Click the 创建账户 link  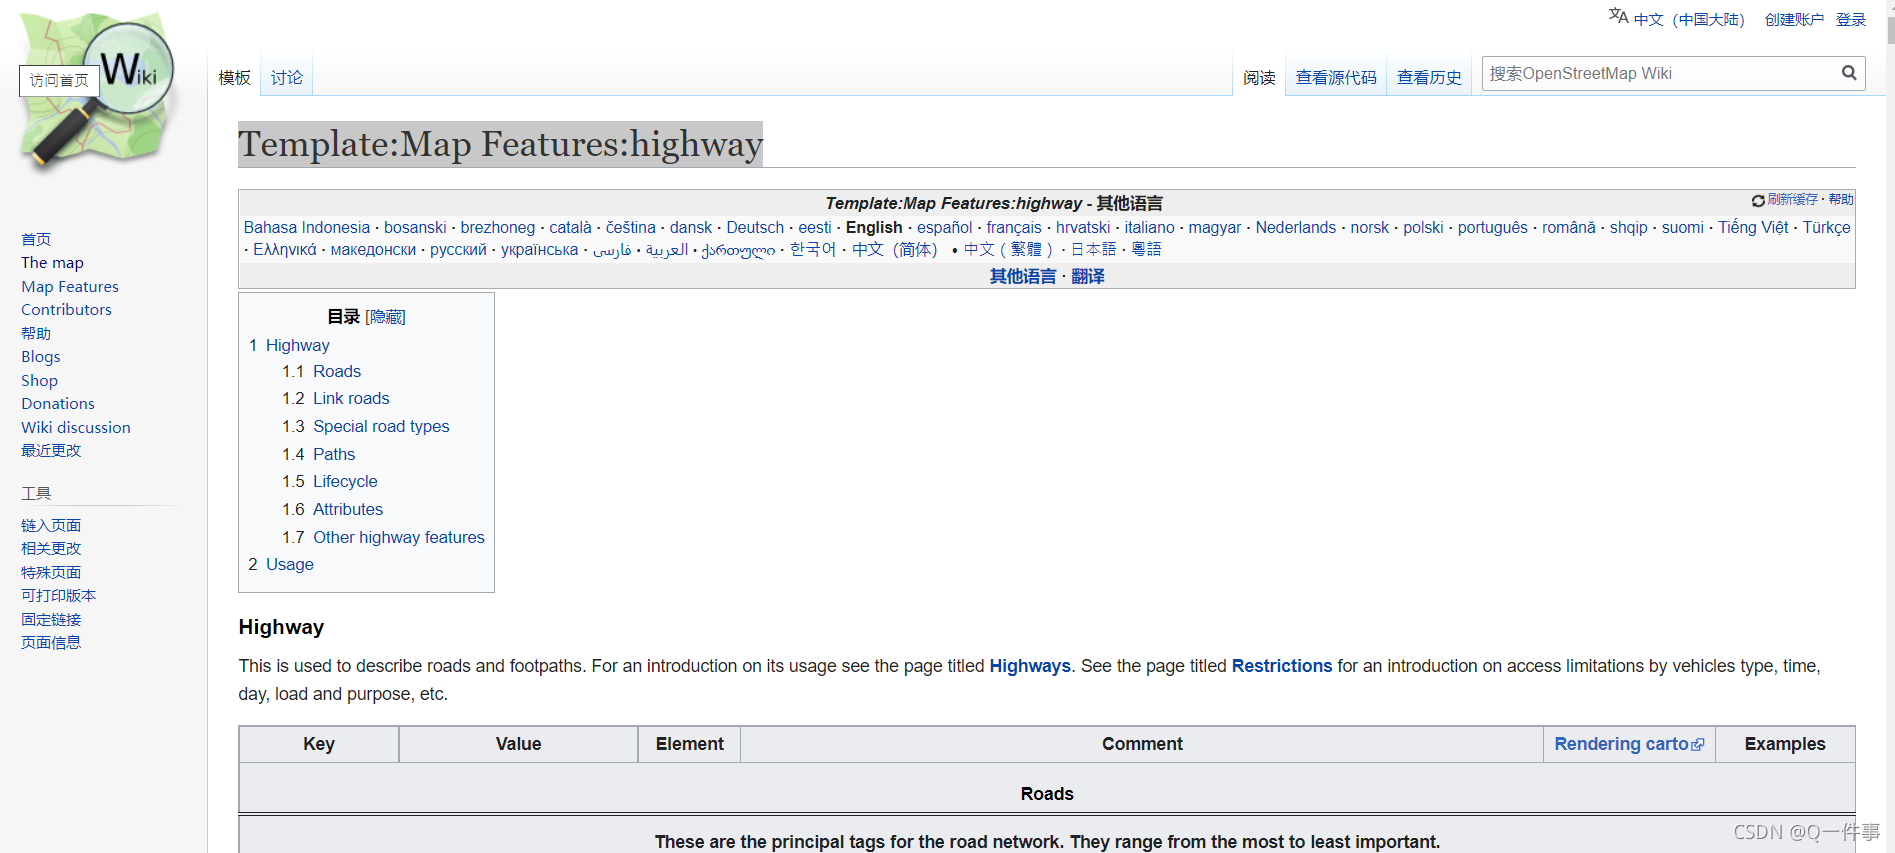[x=1794, y=19]
